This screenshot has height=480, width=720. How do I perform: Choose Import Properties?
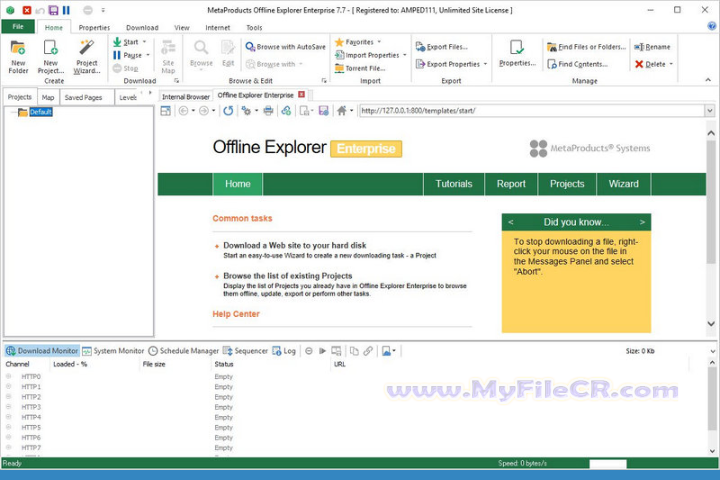click(x=367, y=55)
